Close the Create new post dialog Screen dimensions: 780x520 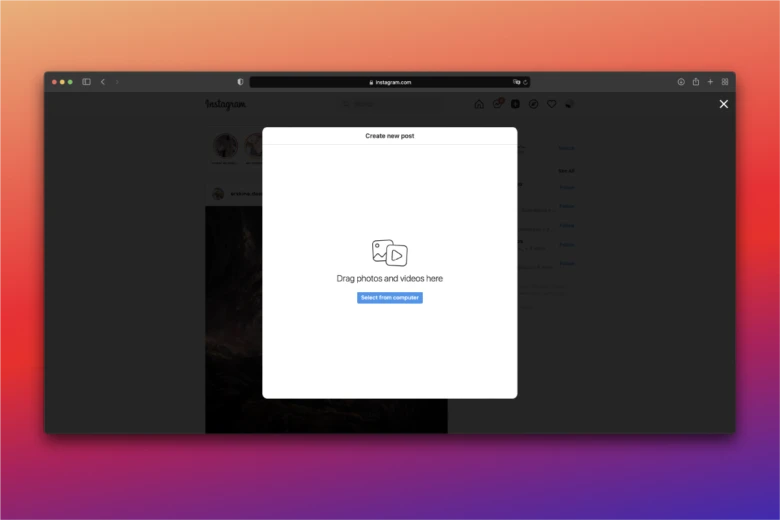(724, 104)
